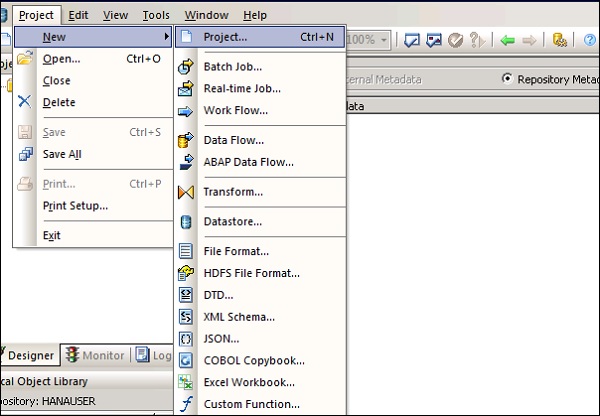Viewport: 600px width, 416px height.
Task: Switch to the Designer tab
Action: pos(30,355)
